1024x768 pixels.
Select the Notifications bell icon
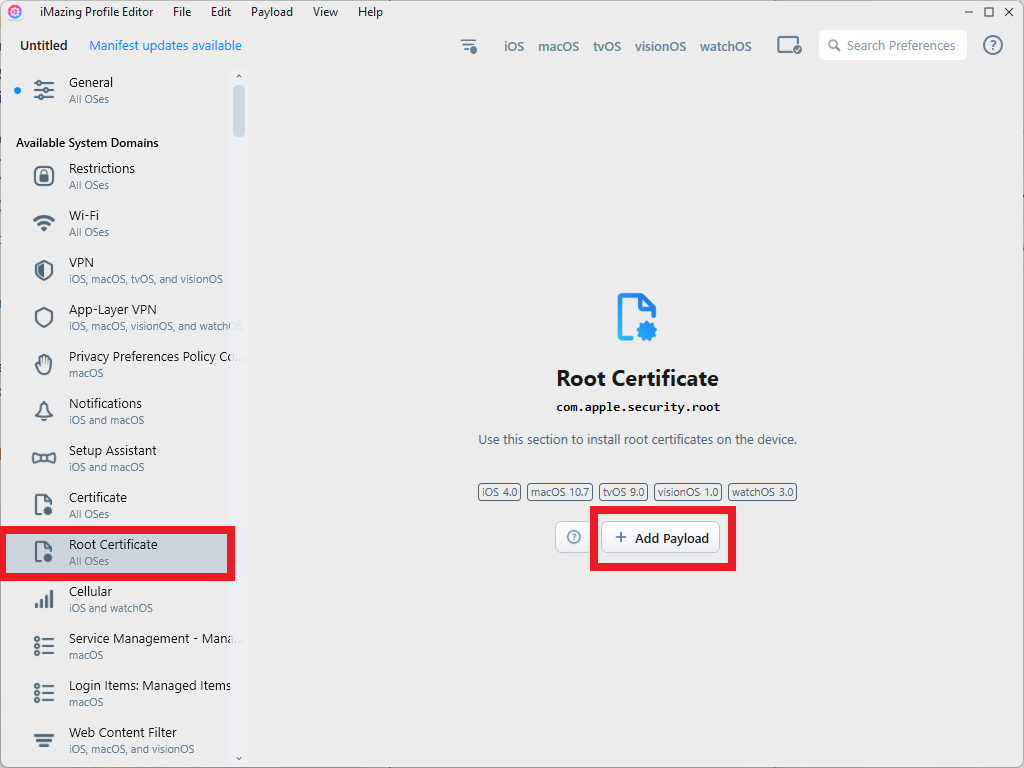tap(44, 411)
